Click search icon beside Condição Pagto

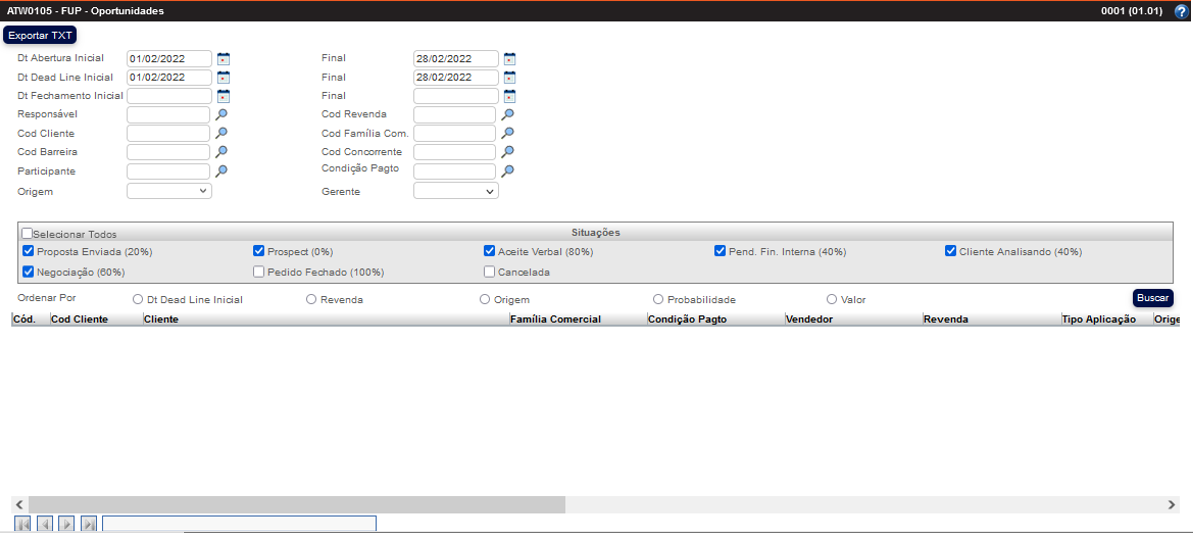[508, 172]
